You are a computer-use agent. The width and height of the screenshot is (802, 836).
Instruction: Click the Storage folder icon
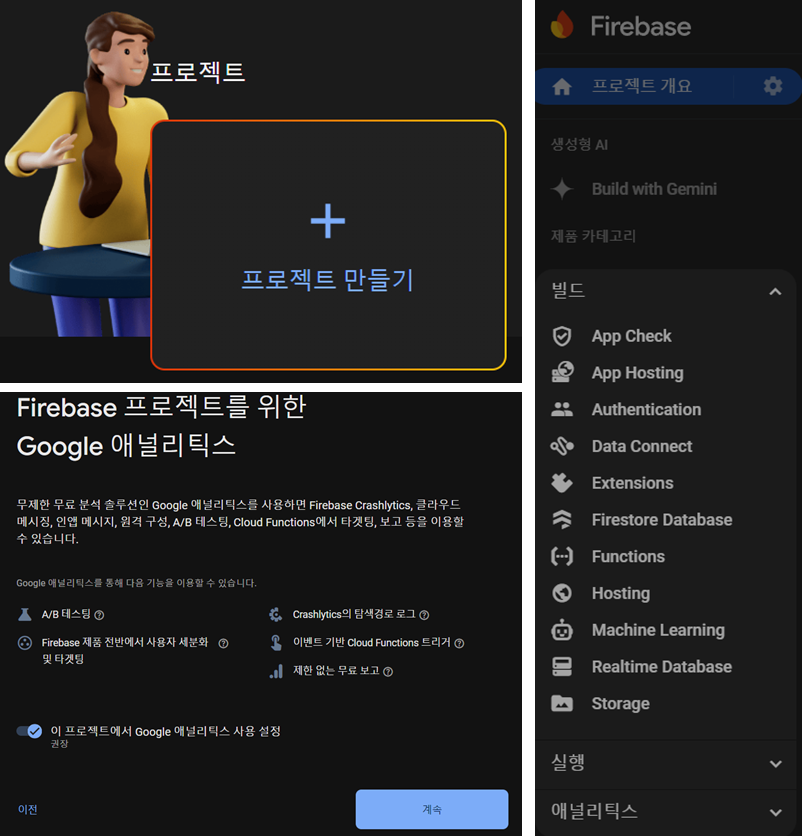(x=562, y=704)
